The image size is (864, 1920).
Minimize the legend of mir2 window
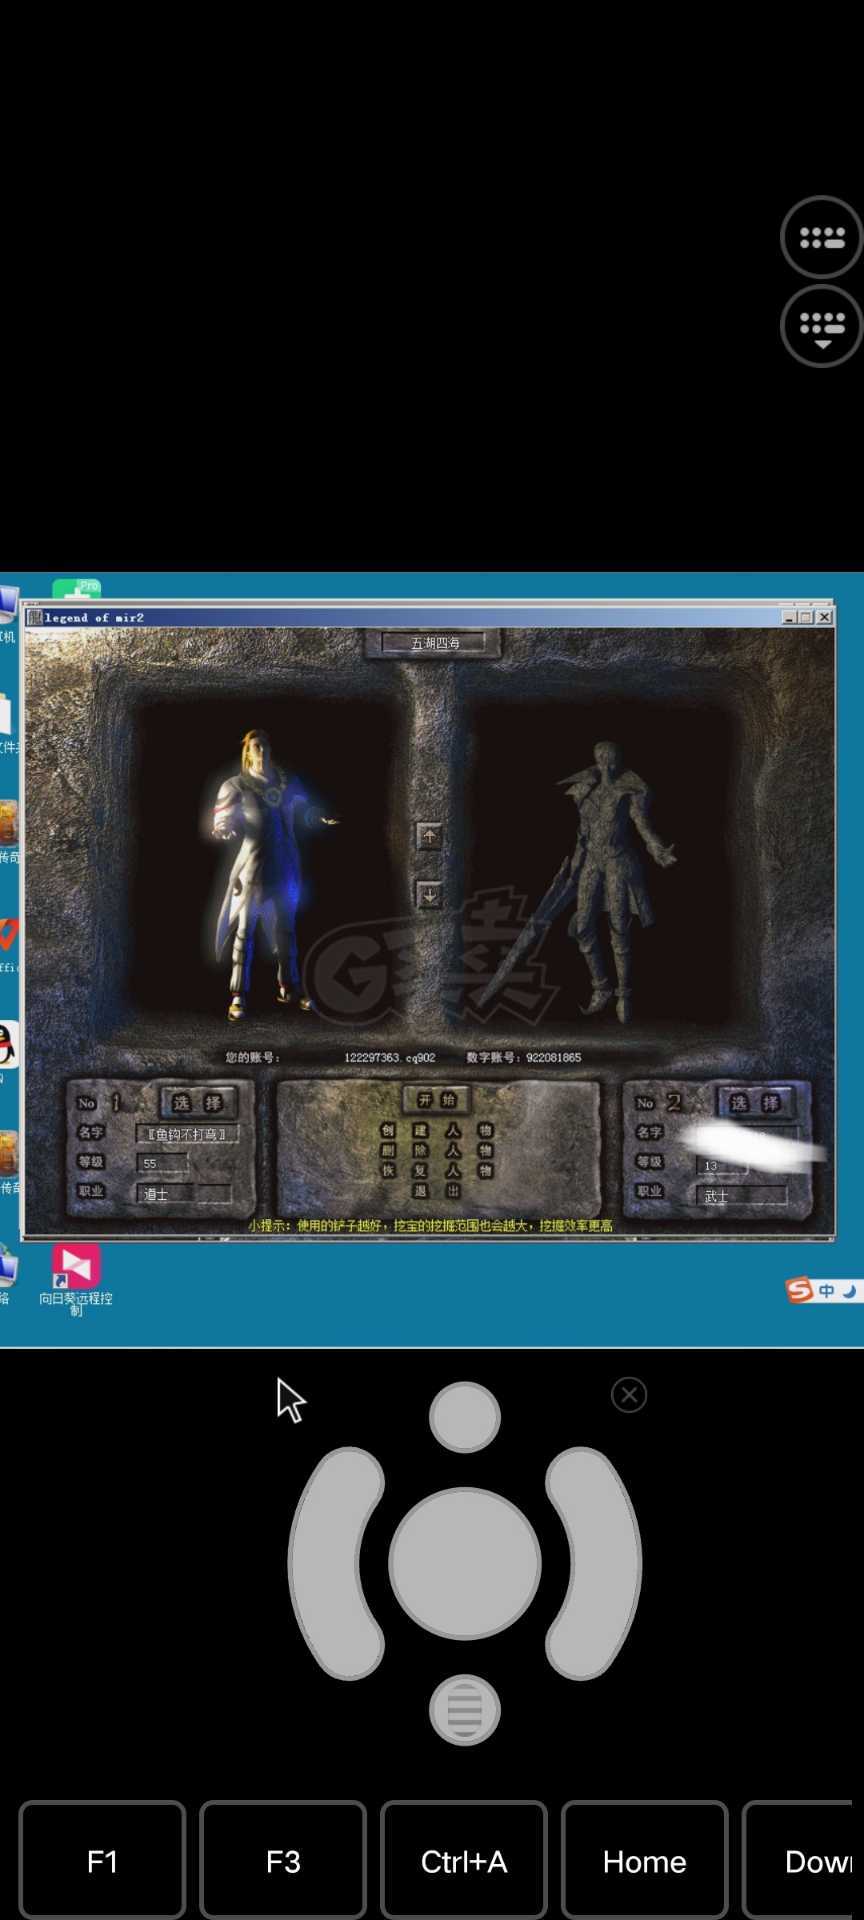coord(789,617)
